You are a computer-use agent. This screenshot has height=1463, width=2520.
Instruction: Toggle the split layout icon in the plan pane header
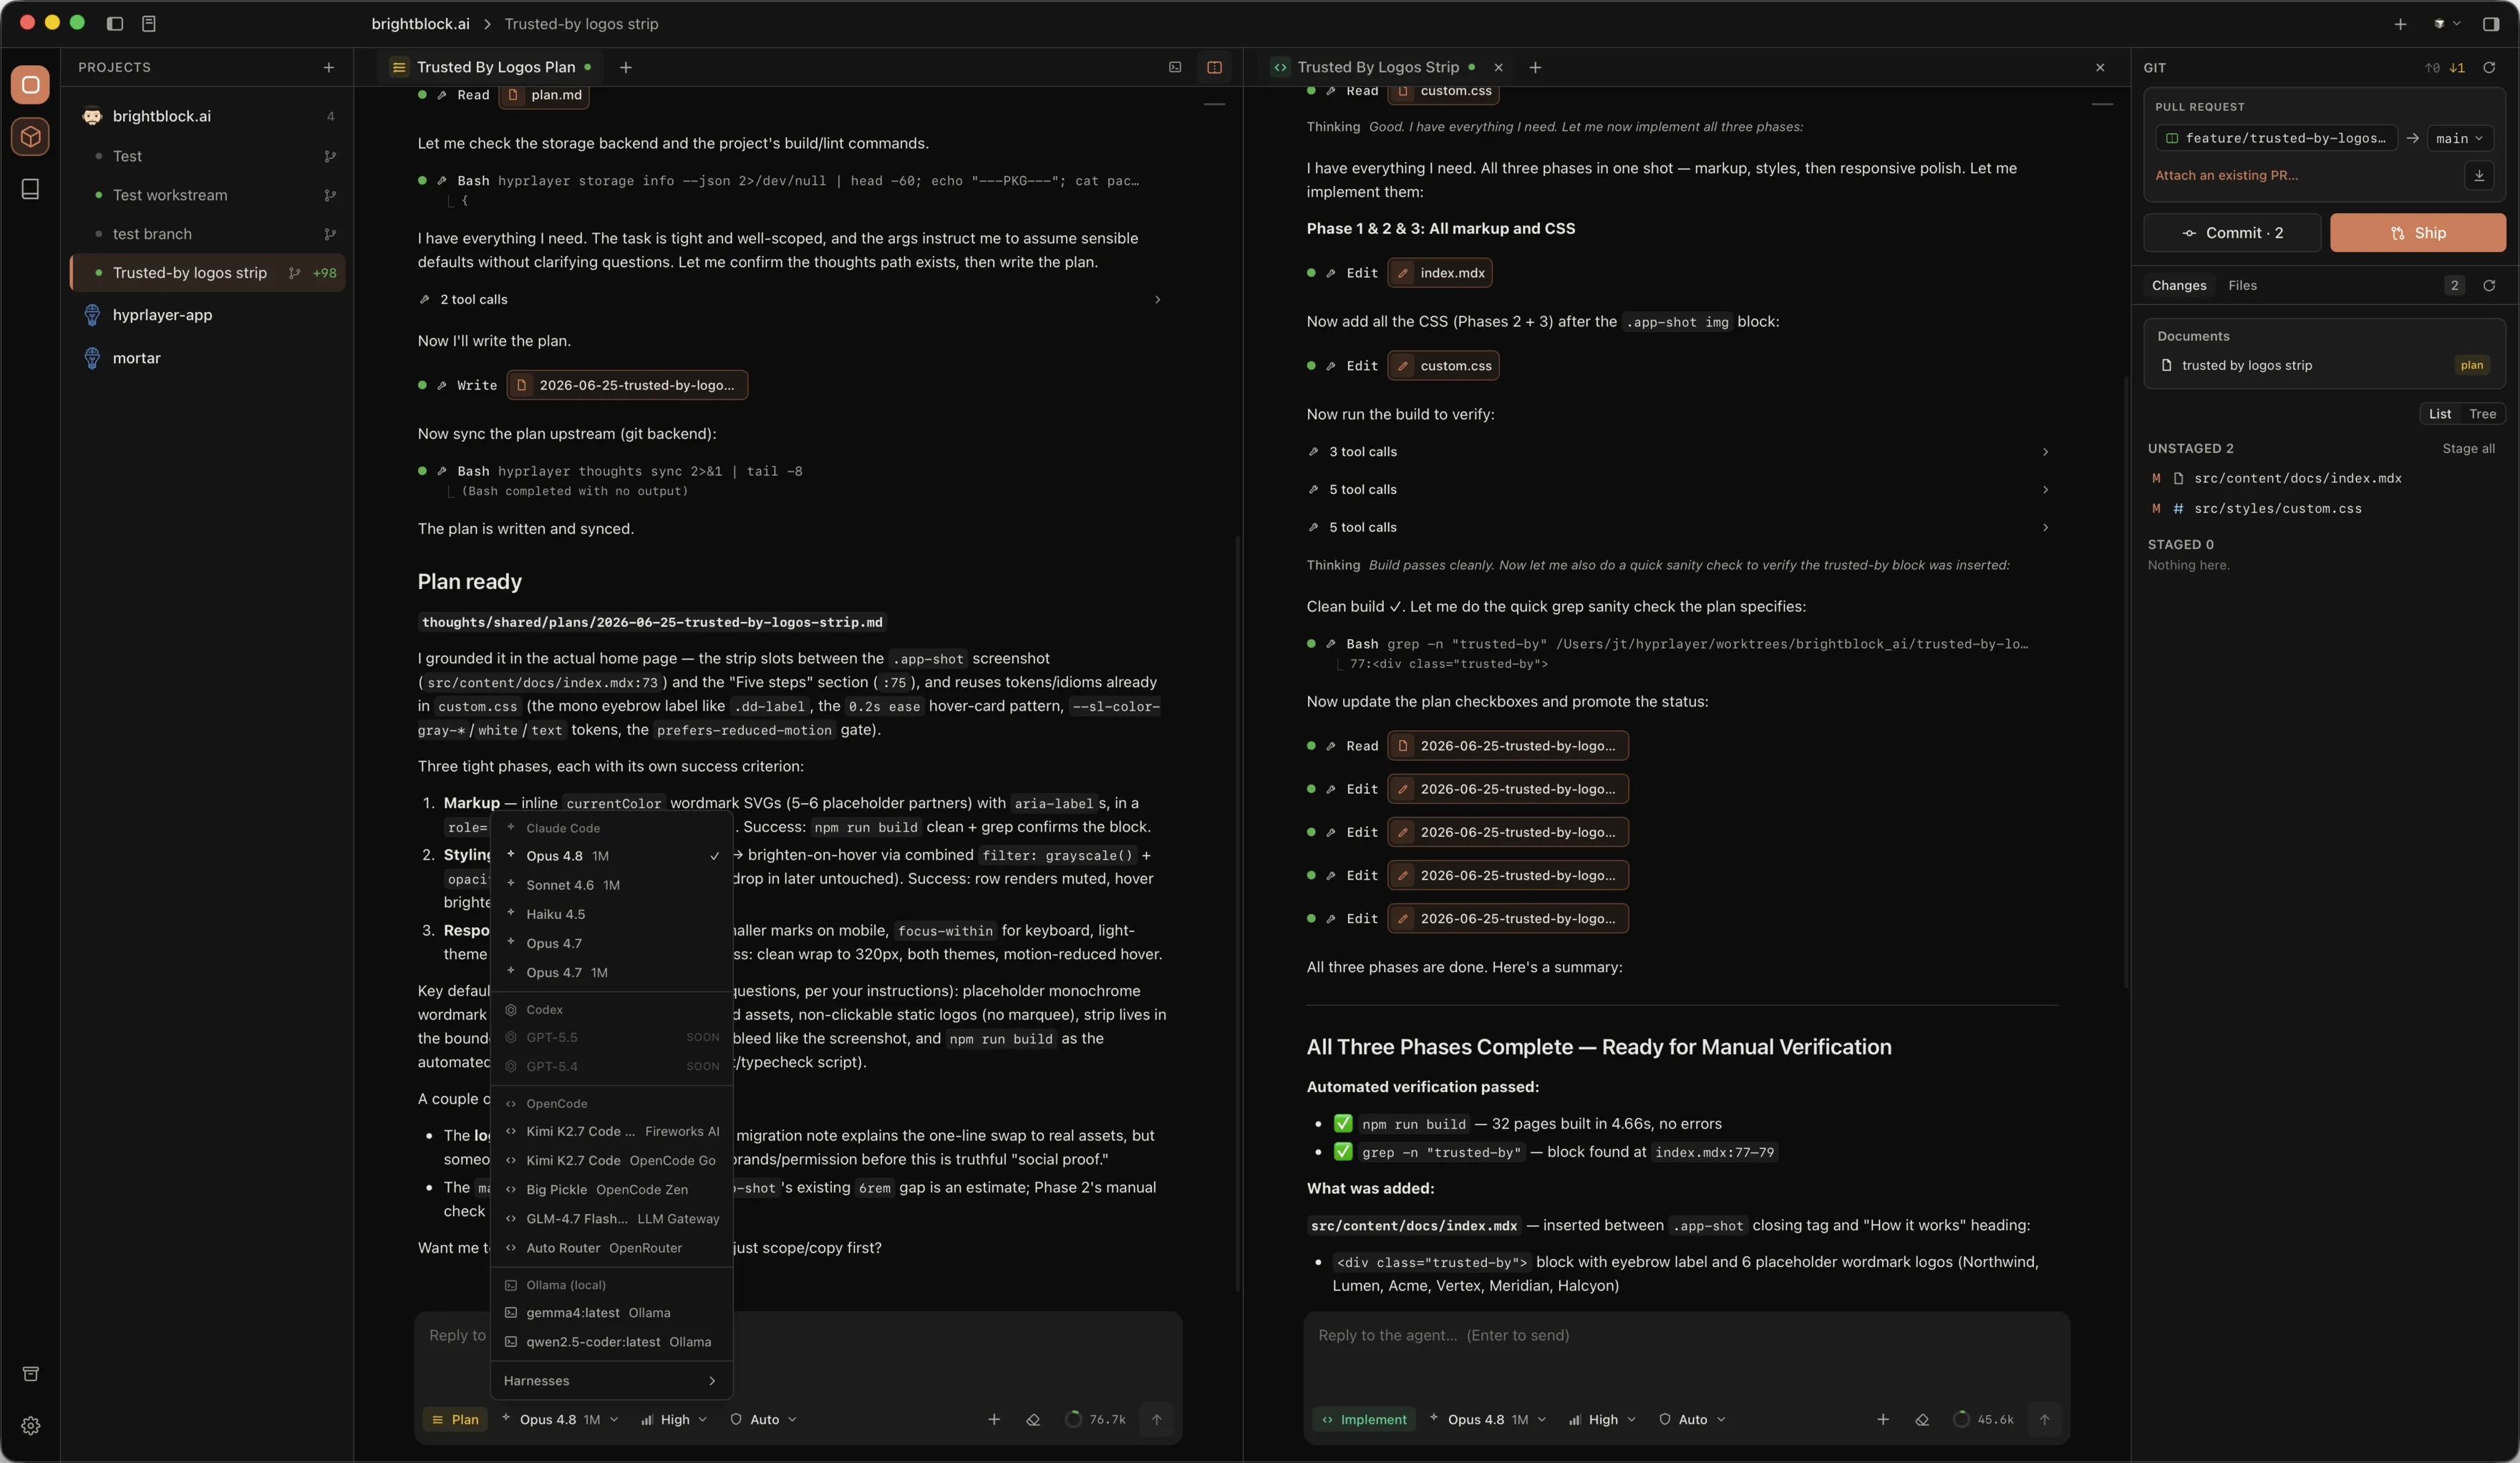tap(1214, 67)
